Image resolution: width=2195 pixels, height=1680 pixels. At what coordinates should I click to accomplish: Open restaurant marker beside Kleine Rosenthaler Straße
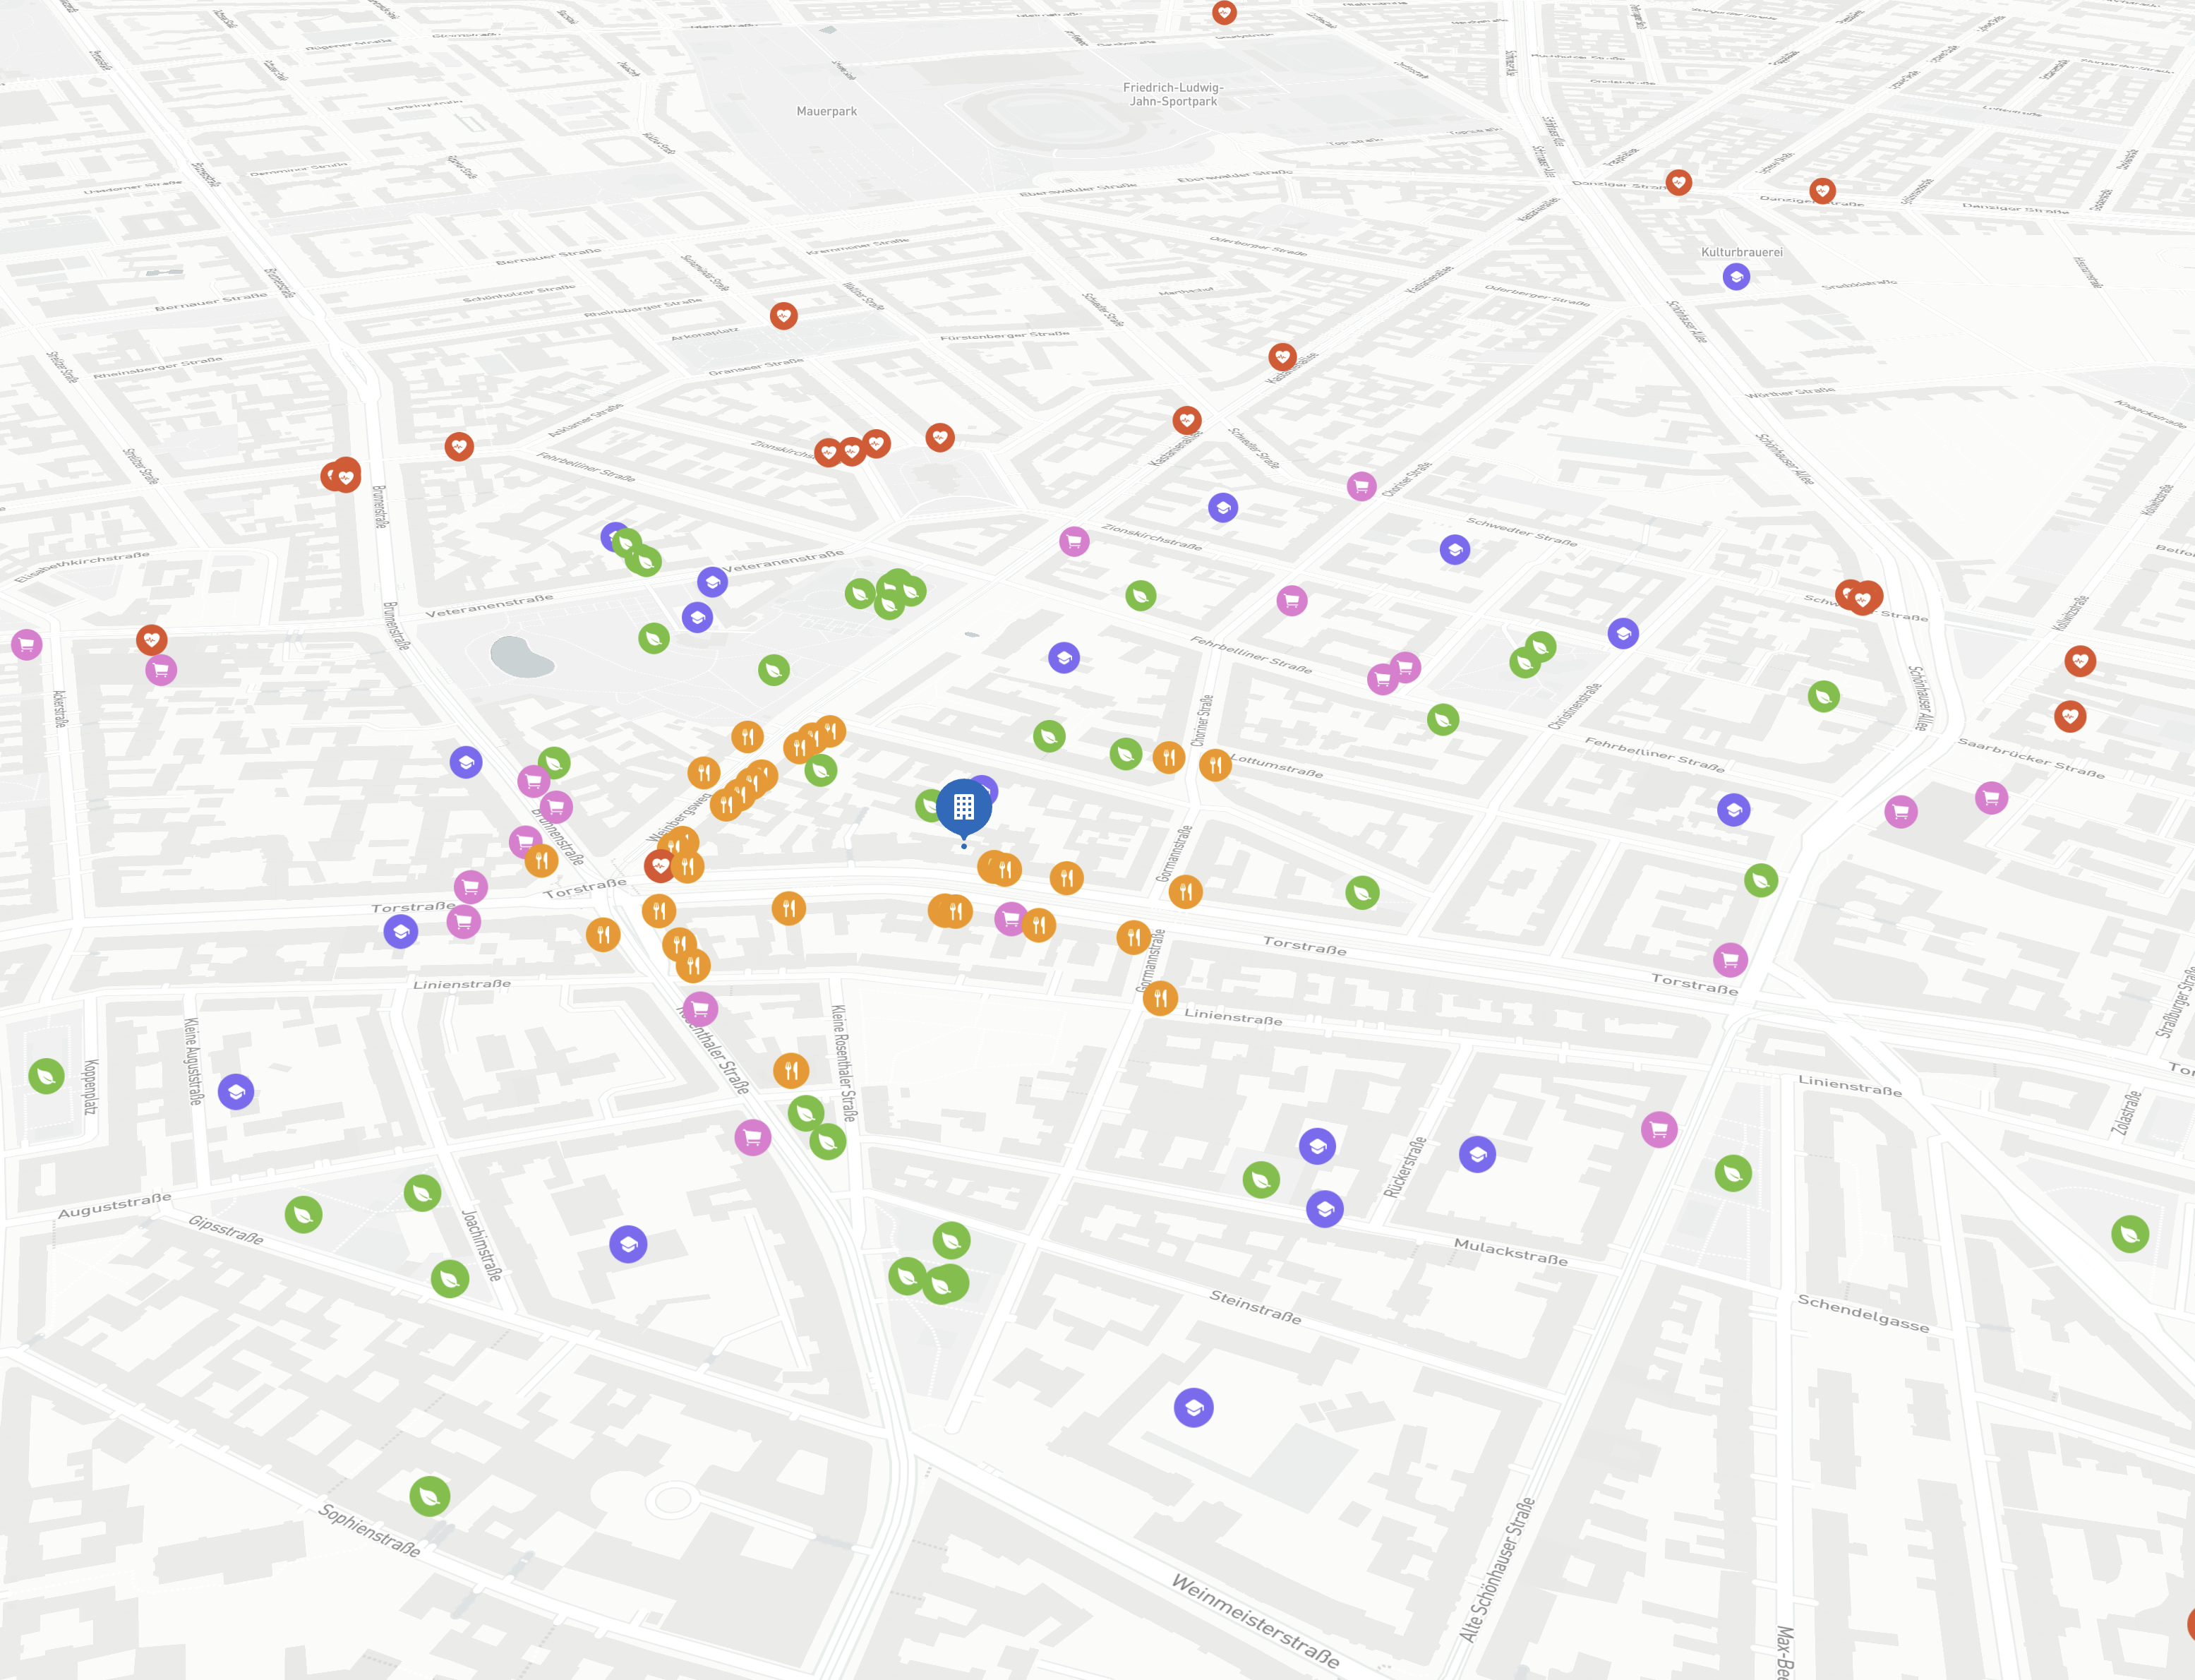790,1071
